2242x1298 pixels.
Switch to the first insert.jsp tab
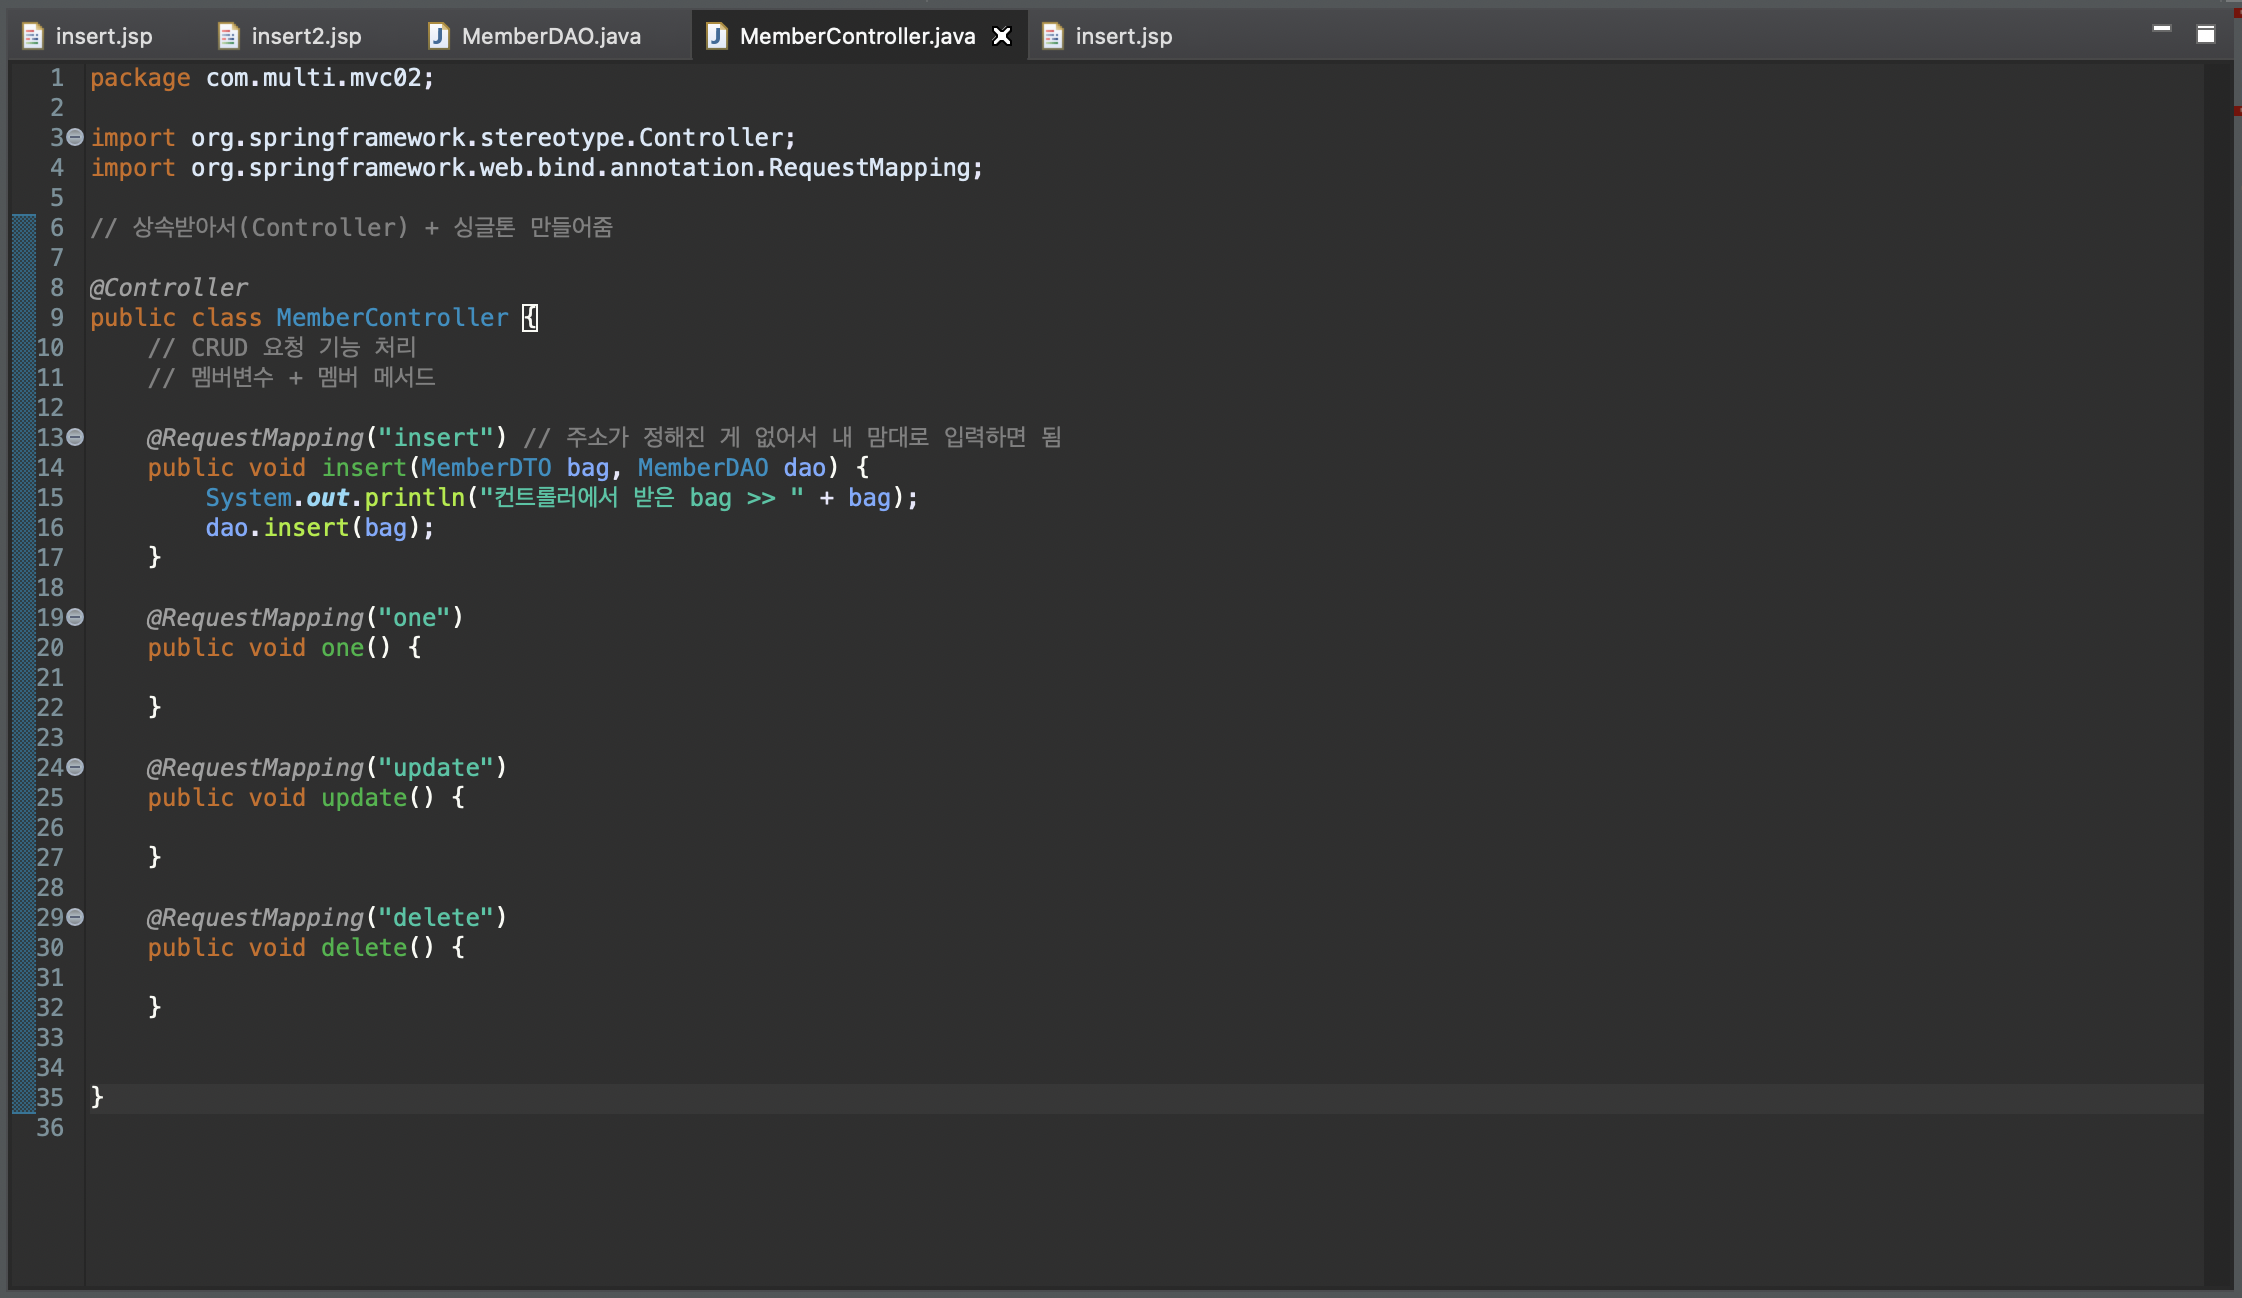point(103,36)
